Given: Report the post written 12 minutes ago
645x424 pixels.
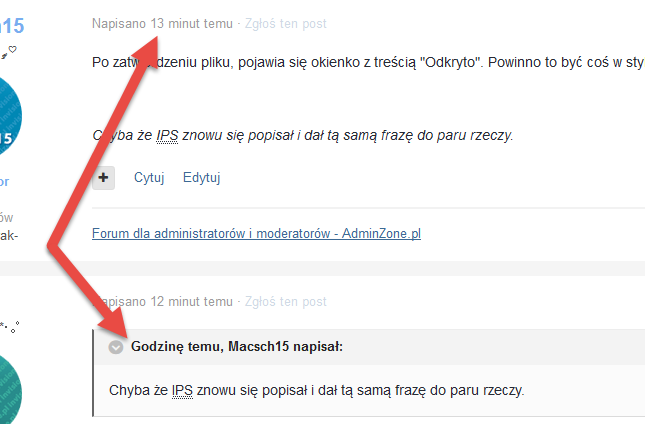Looking at the screenshot, I should [x=285, y=302].
